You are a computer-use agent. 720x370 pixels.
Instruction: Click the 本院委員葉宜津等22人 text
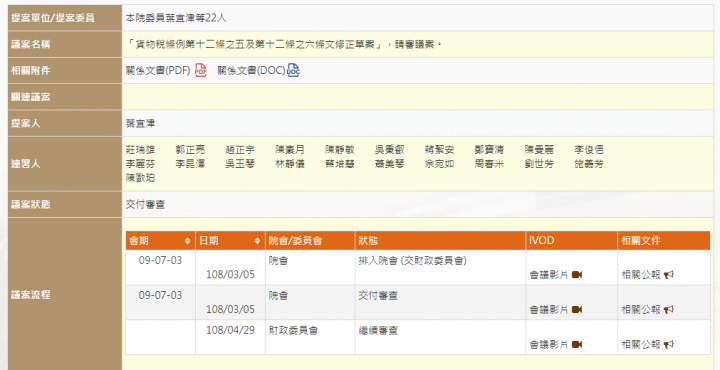(x=176, y=18)
